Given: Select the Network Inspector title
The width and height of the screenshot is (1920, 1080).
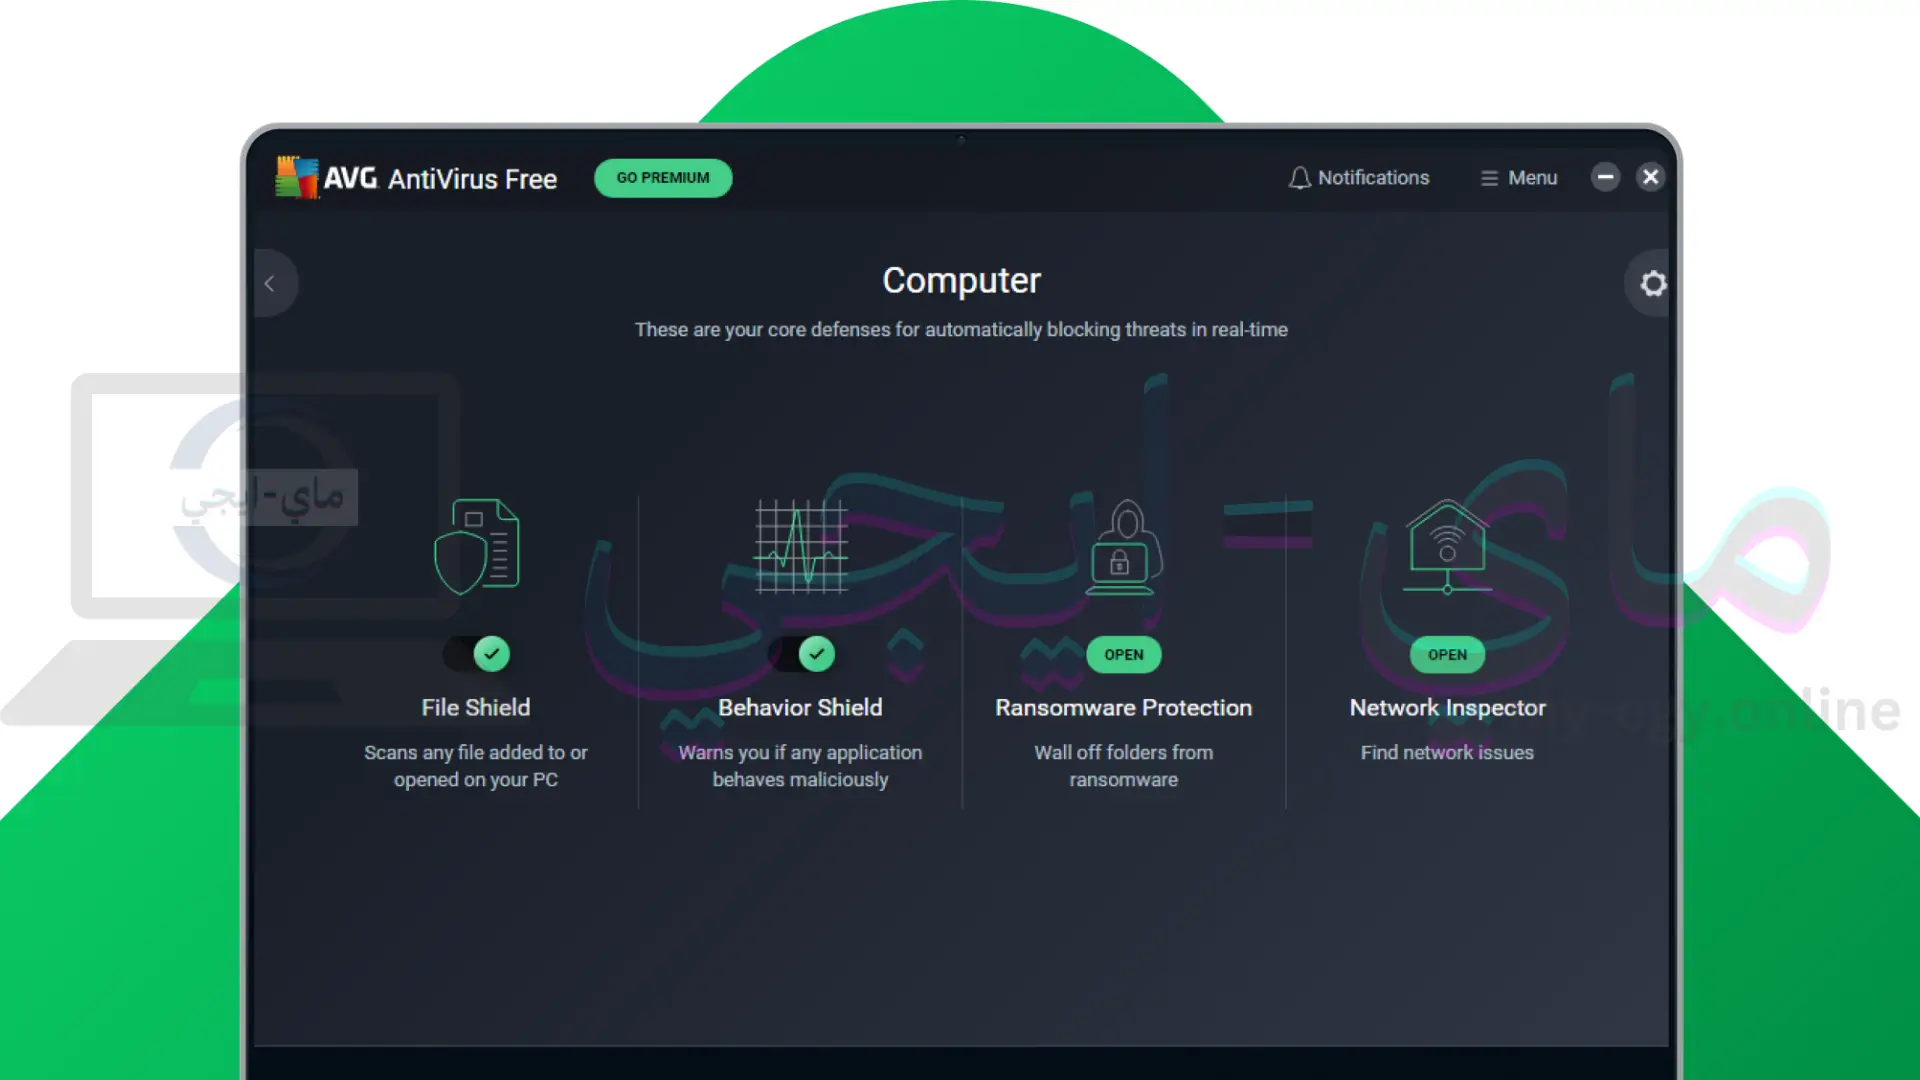Looking at the screenshot, I should [1447, 708].
